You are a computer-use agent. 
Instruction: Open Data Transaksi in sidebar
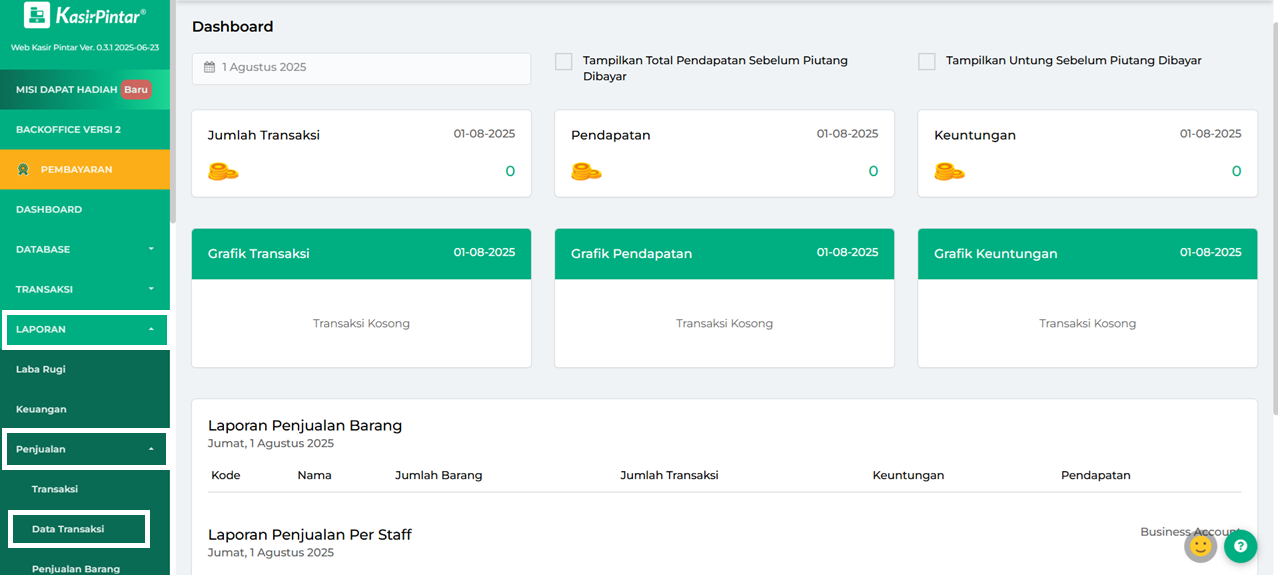click(79, 529)
